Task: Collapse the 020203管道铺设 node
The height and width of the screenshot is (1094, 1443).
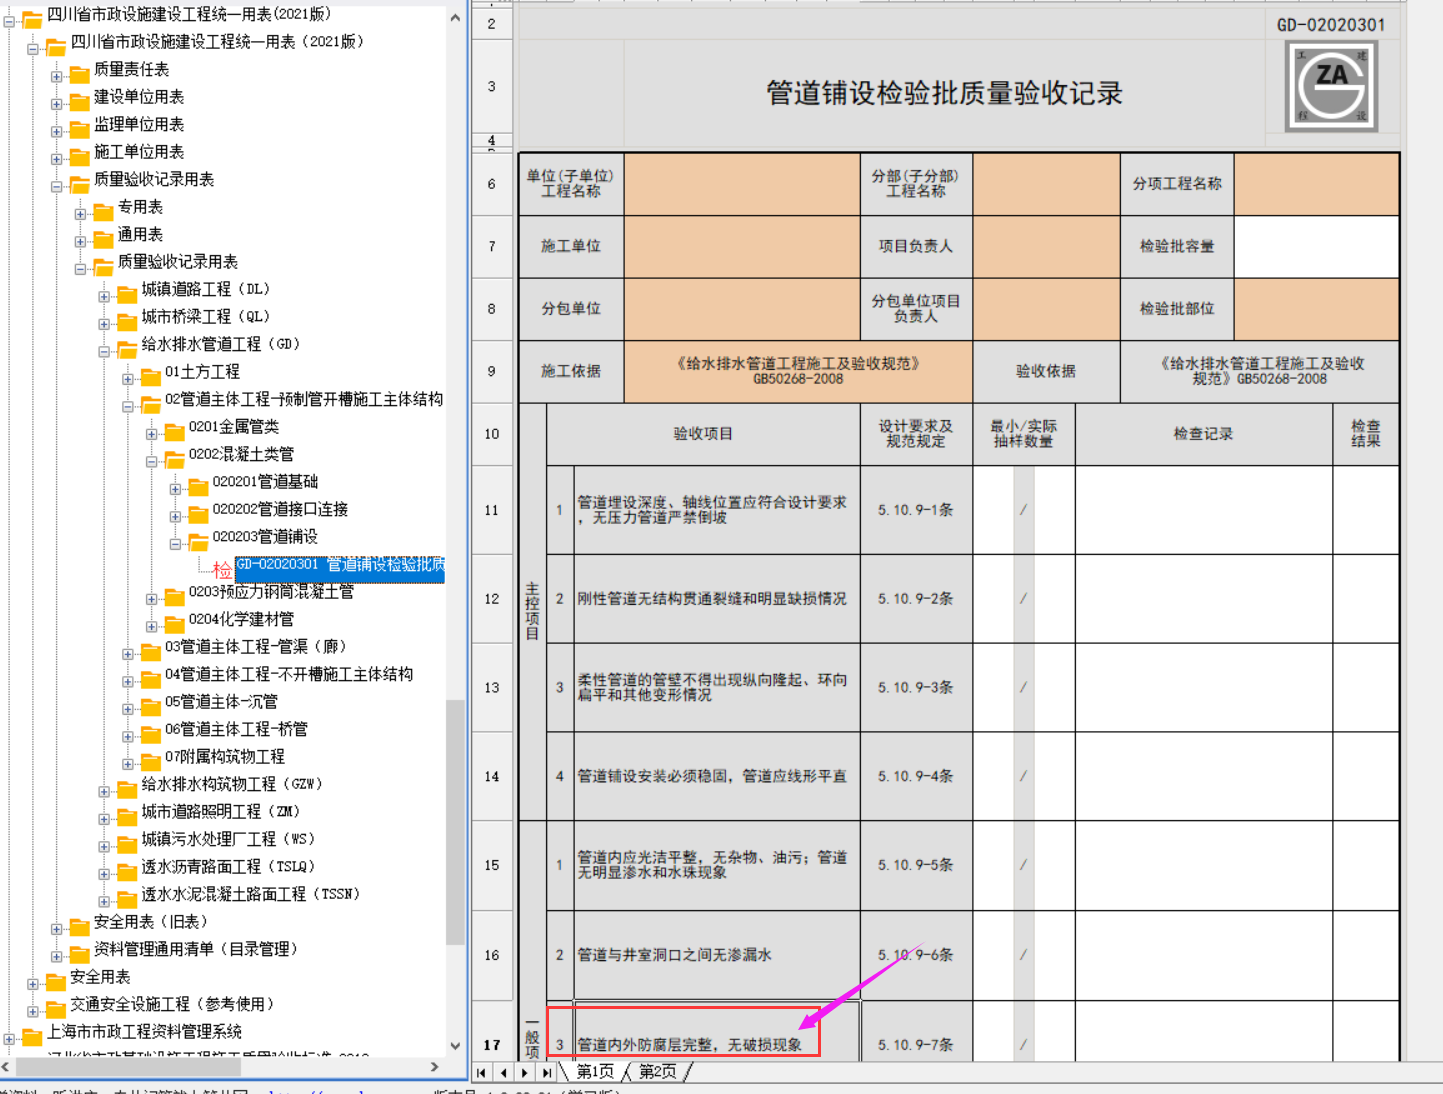Action: click(175, 544)
